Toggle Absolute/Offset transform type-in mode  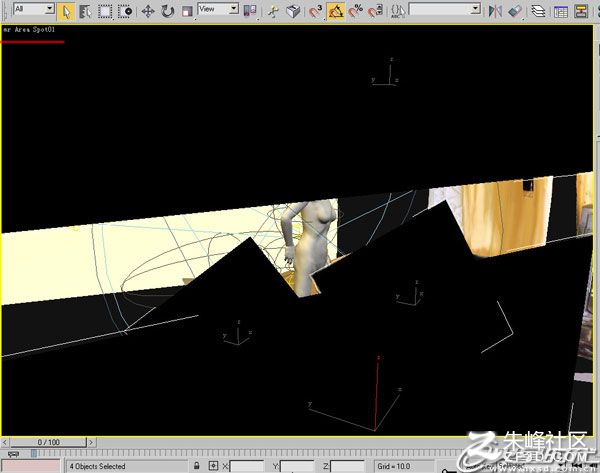pyautogui.click(x=213, y=466)
